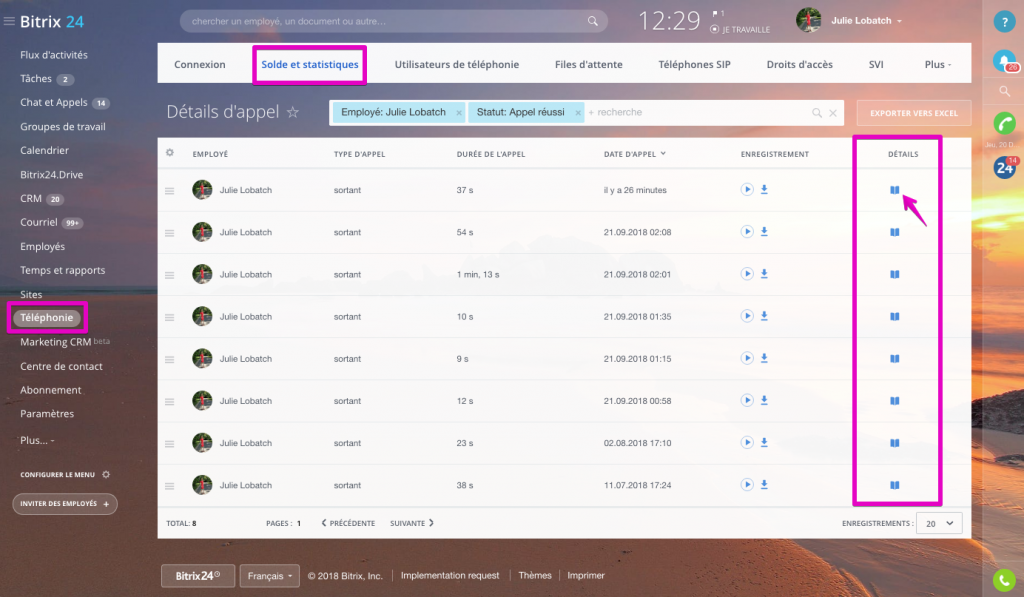Switch to the Connexion tab

click(x=200, y=64)
